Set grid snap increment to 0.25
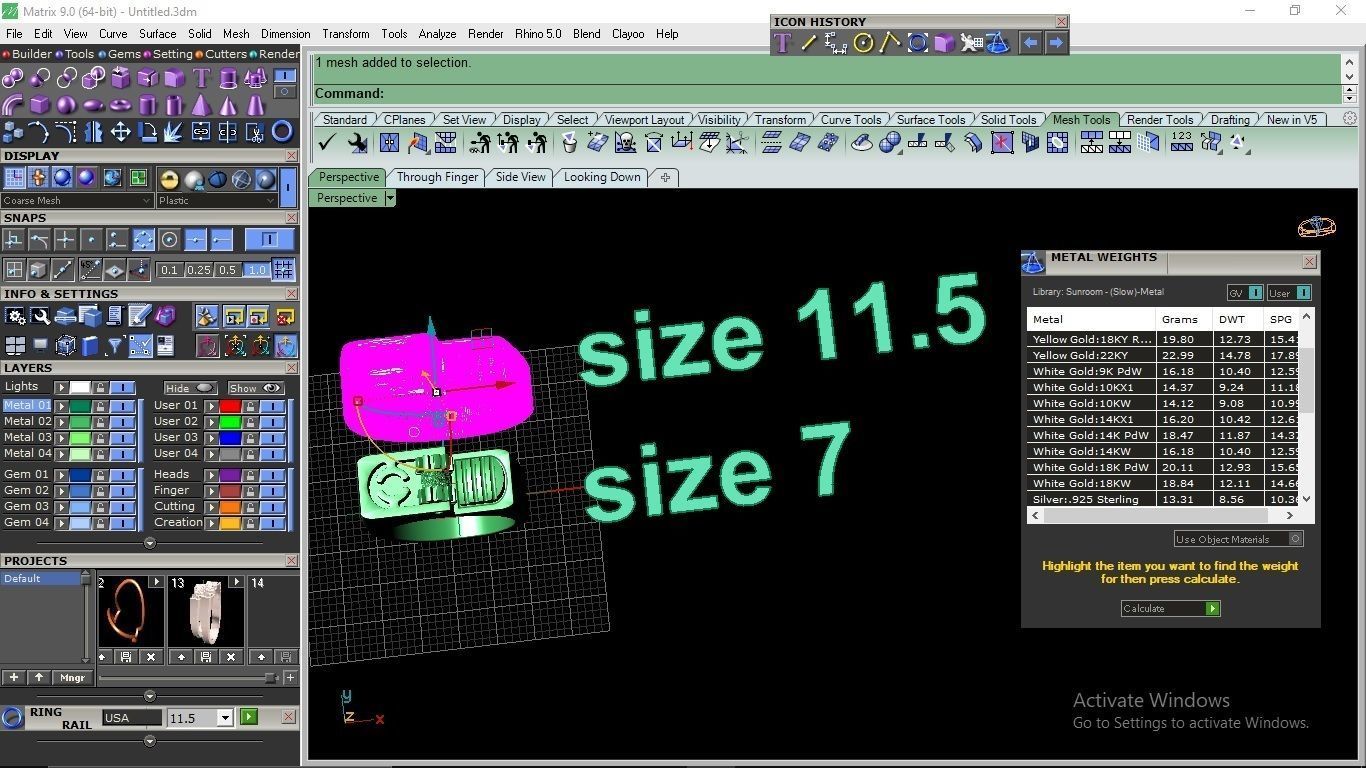Screen dimensions: 1366x768 point(199,270)
